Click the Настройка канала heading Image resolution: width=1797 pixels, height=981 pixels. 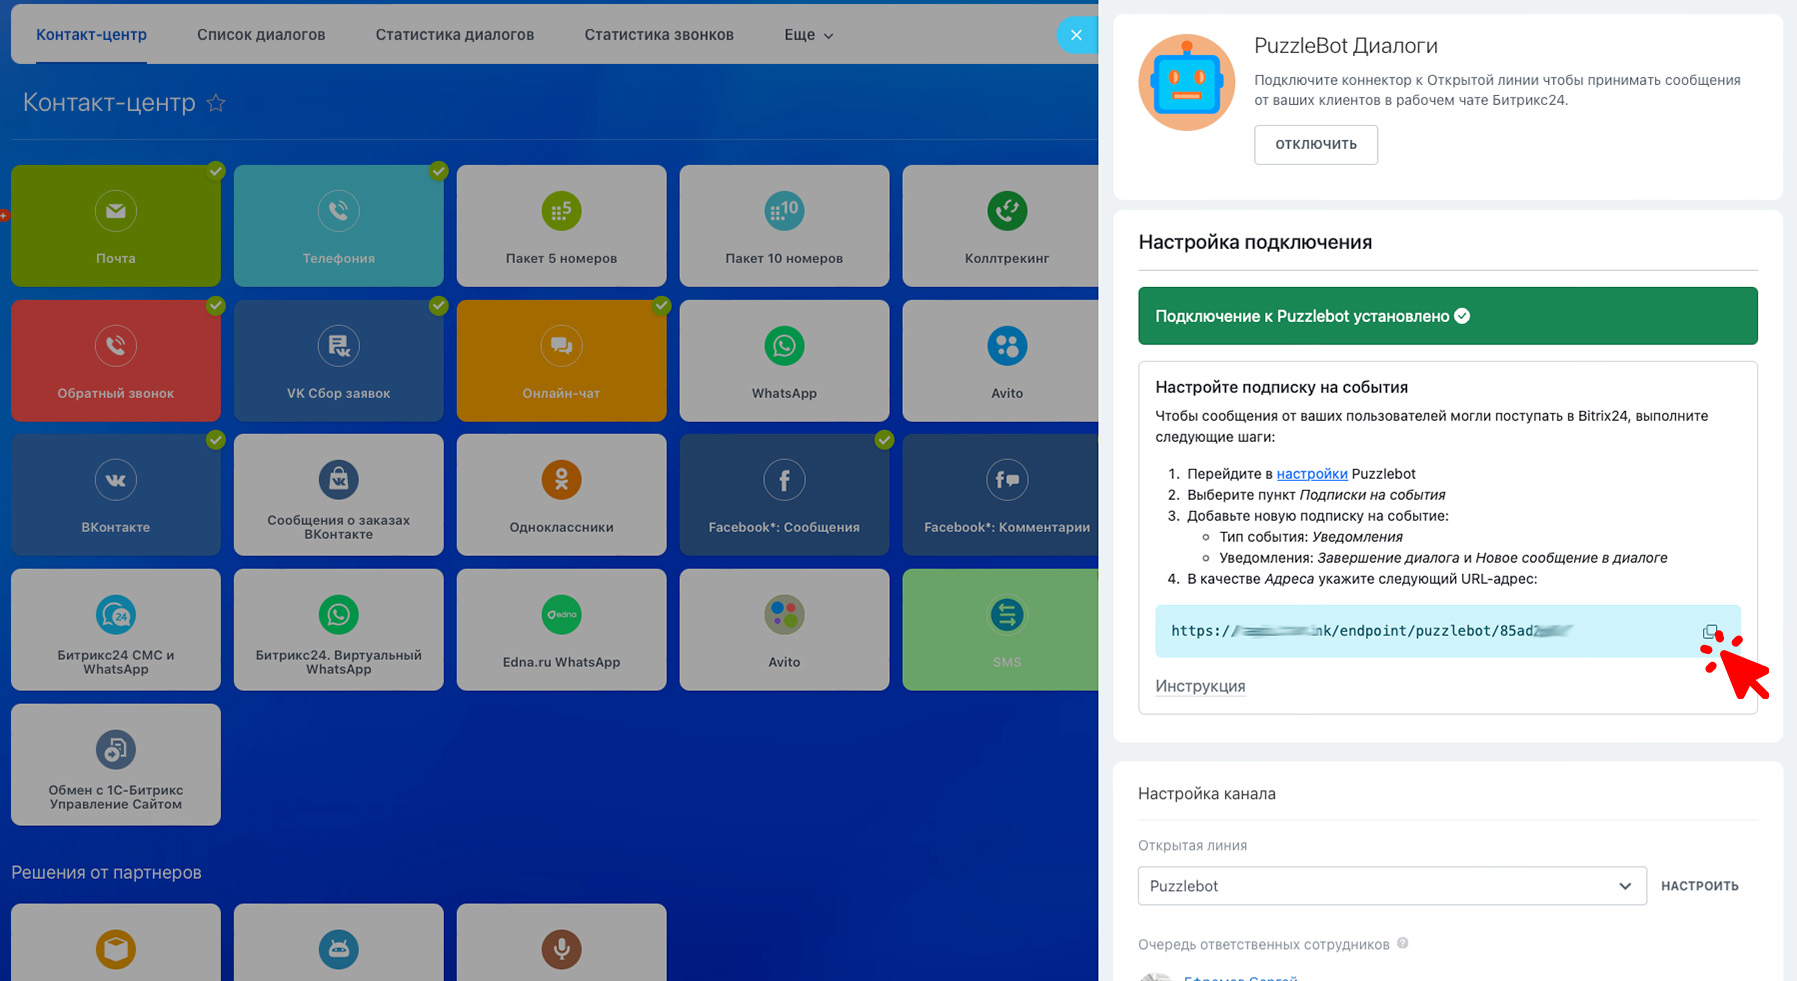1207,794
